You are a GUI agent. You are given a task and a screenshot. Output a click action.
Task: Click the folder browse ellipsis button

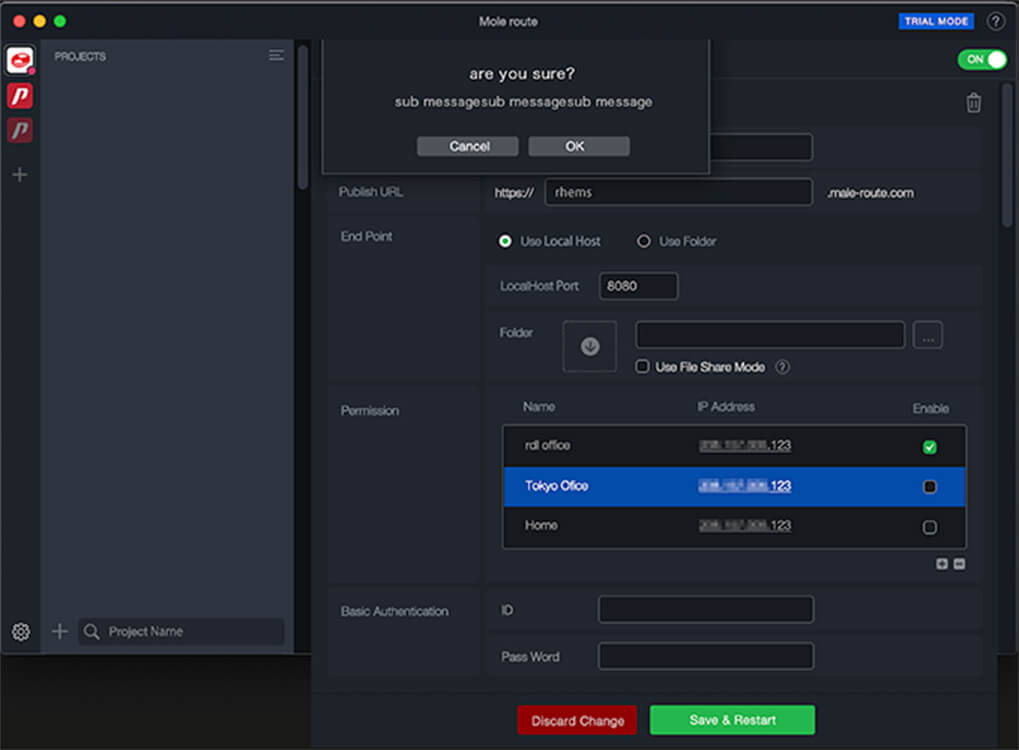(927, 336)
